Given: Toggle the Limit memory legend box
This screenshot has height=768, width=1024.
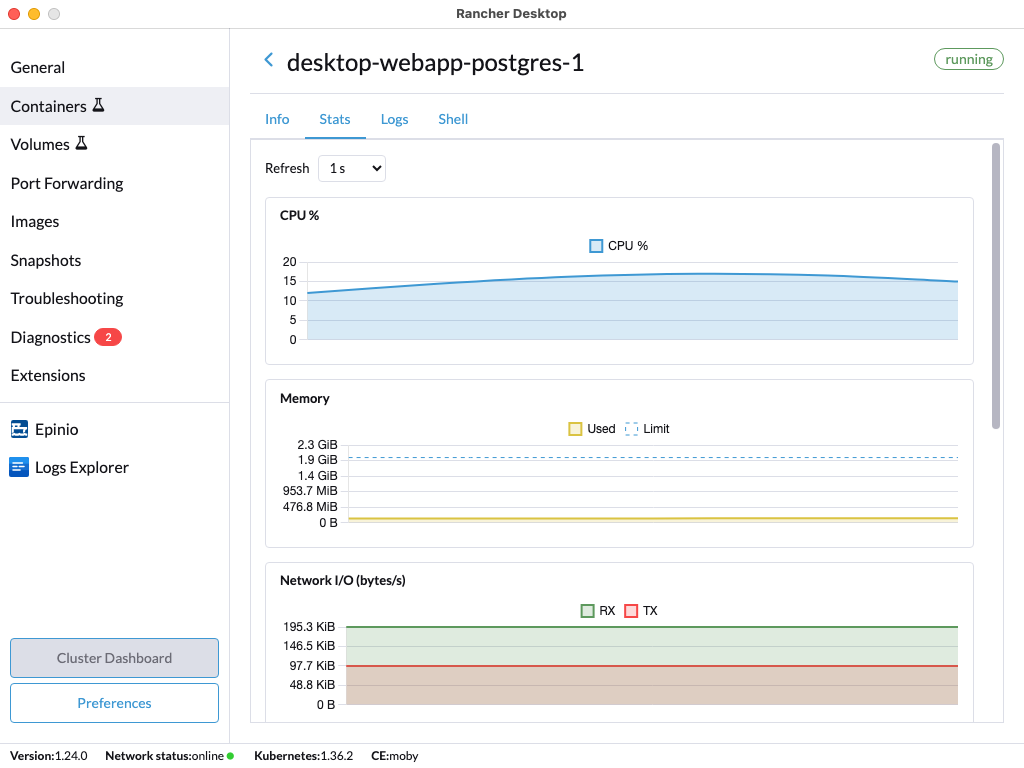Looking at the screenshot, I should click(x=631, y=429).
